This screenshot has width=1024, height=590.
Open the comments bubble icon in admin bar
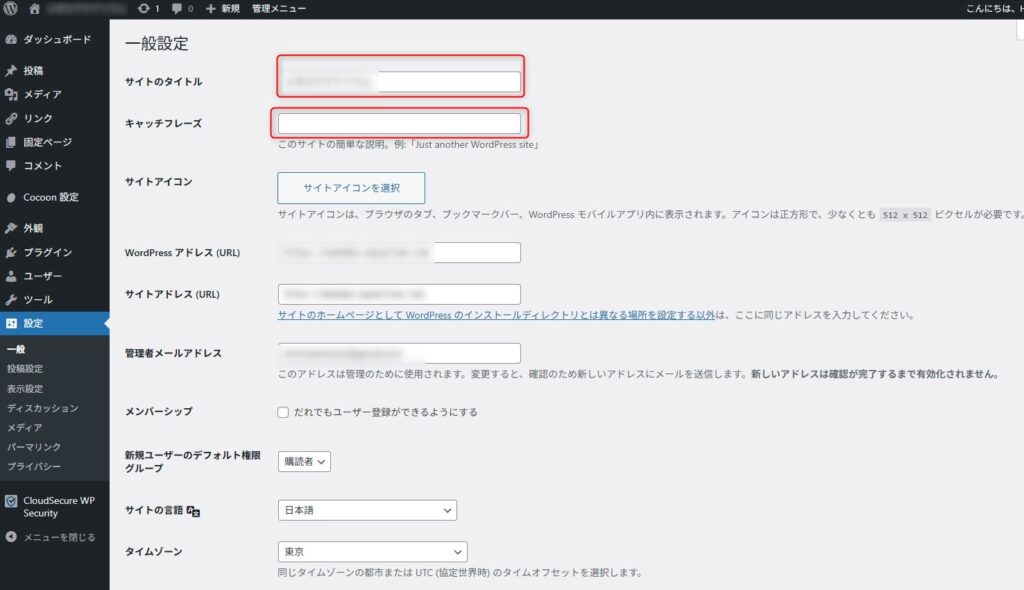(x=177, y=9)
